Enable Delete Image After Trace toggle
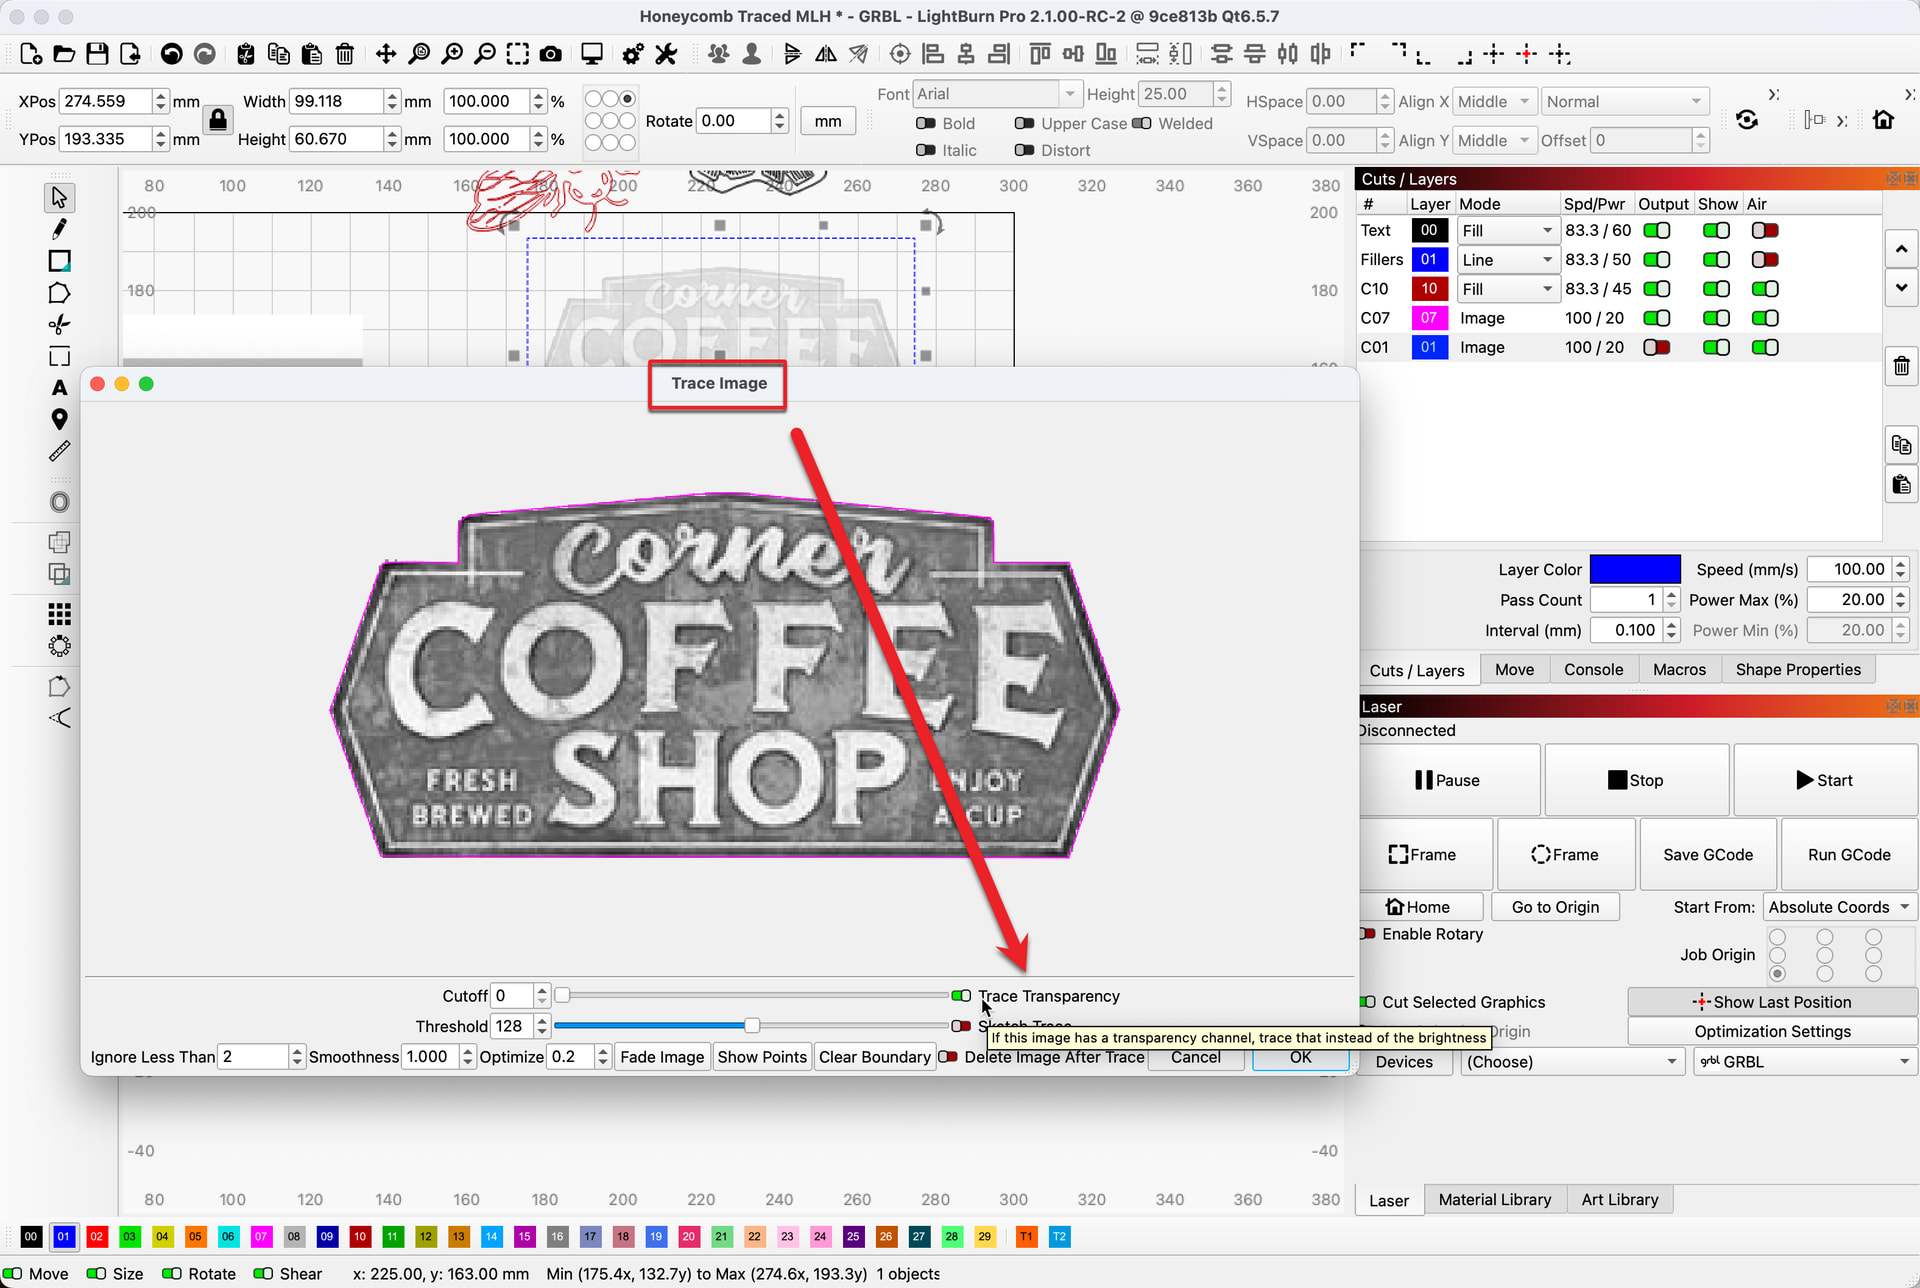The height and width of the screenshot is (1288, 1920). point(948,1057)
